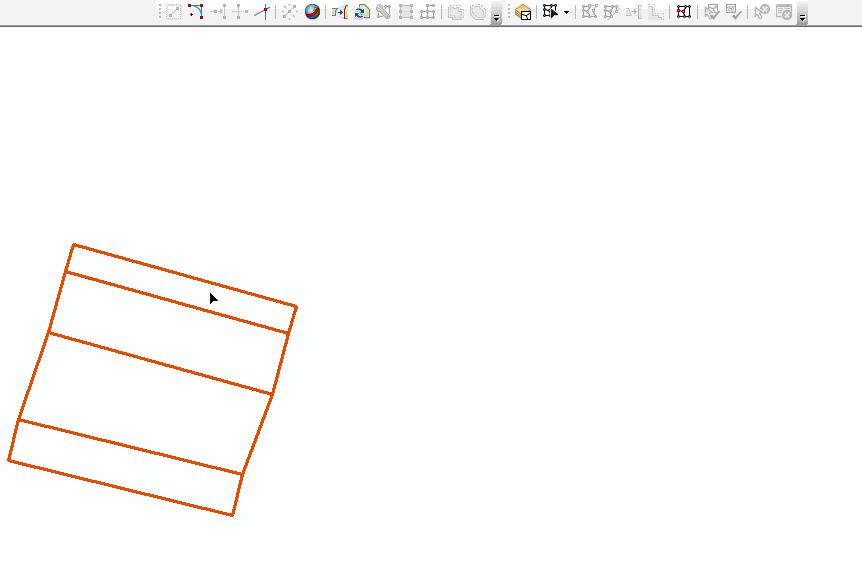Select the Fillet tool with red curve
Viewport: 862px width, 569px height.
[x=196, y=12]
